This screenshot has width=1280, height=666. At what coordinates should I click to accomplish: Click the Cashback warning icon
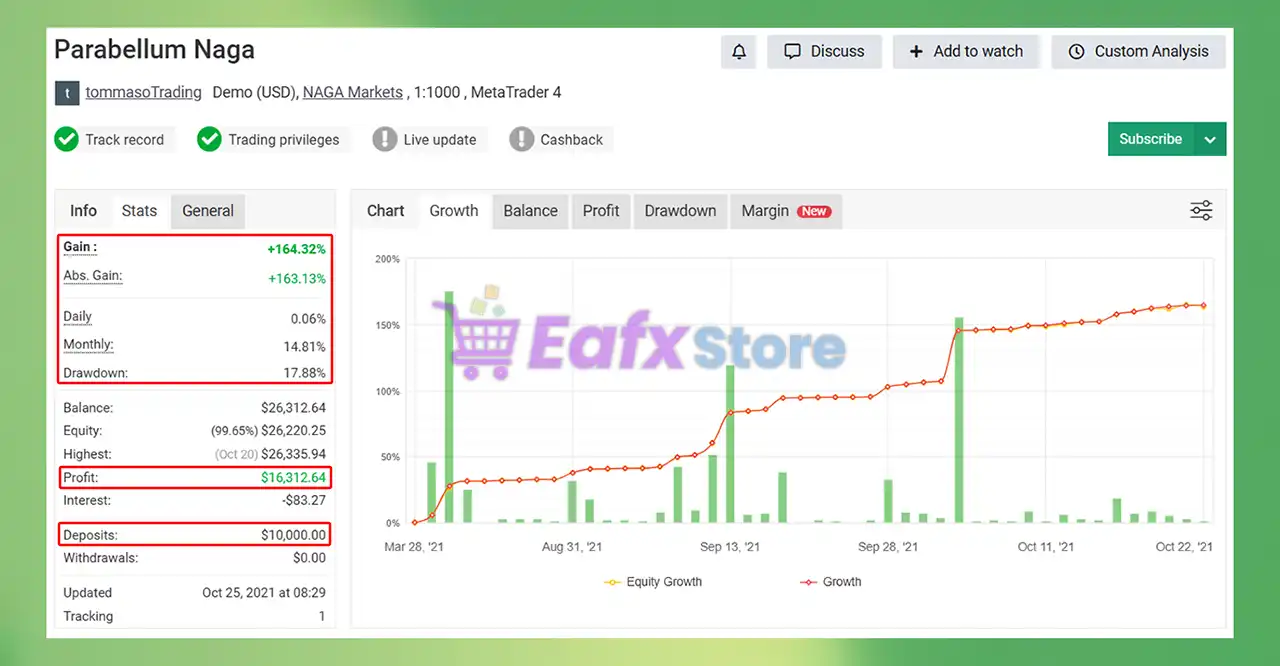521,139
